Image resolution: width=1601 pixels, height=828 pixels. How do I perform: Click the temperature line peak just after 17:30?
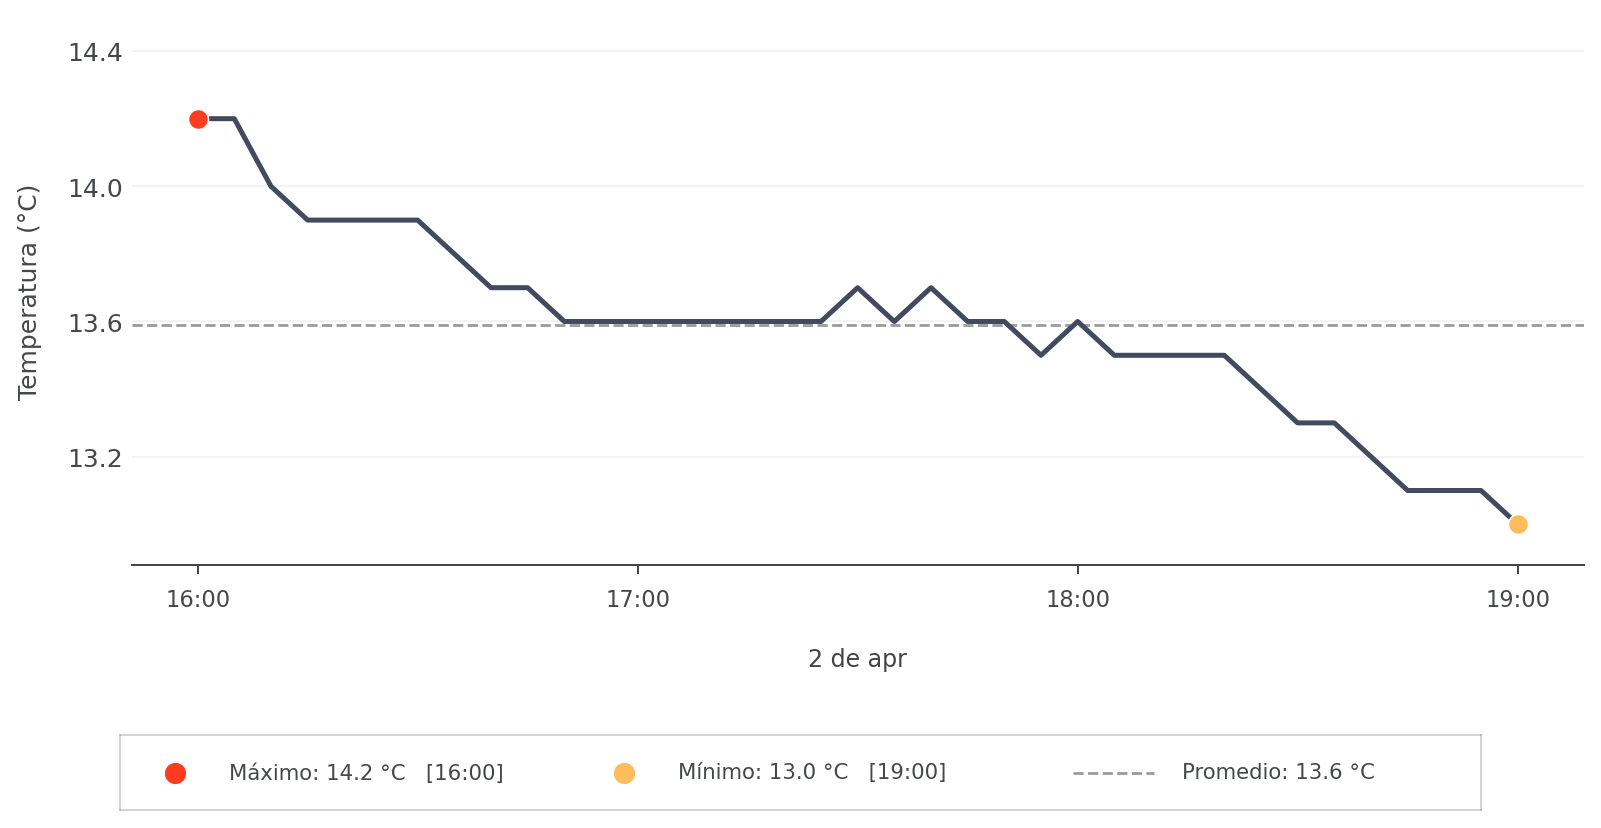pyautogui.click(x=857, y=288)
